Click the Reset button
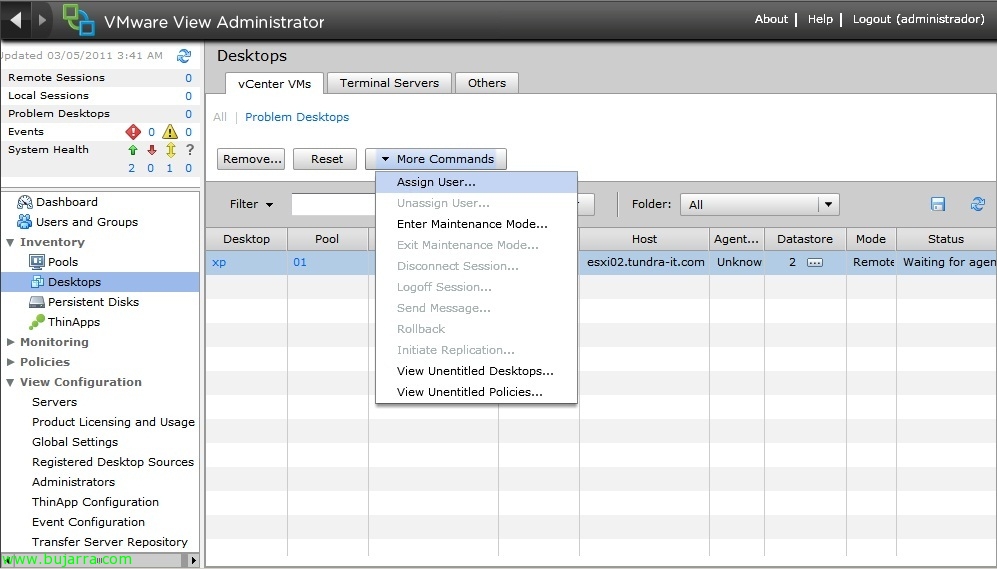Viewport: 997px width, 569px height. point(325,159)
